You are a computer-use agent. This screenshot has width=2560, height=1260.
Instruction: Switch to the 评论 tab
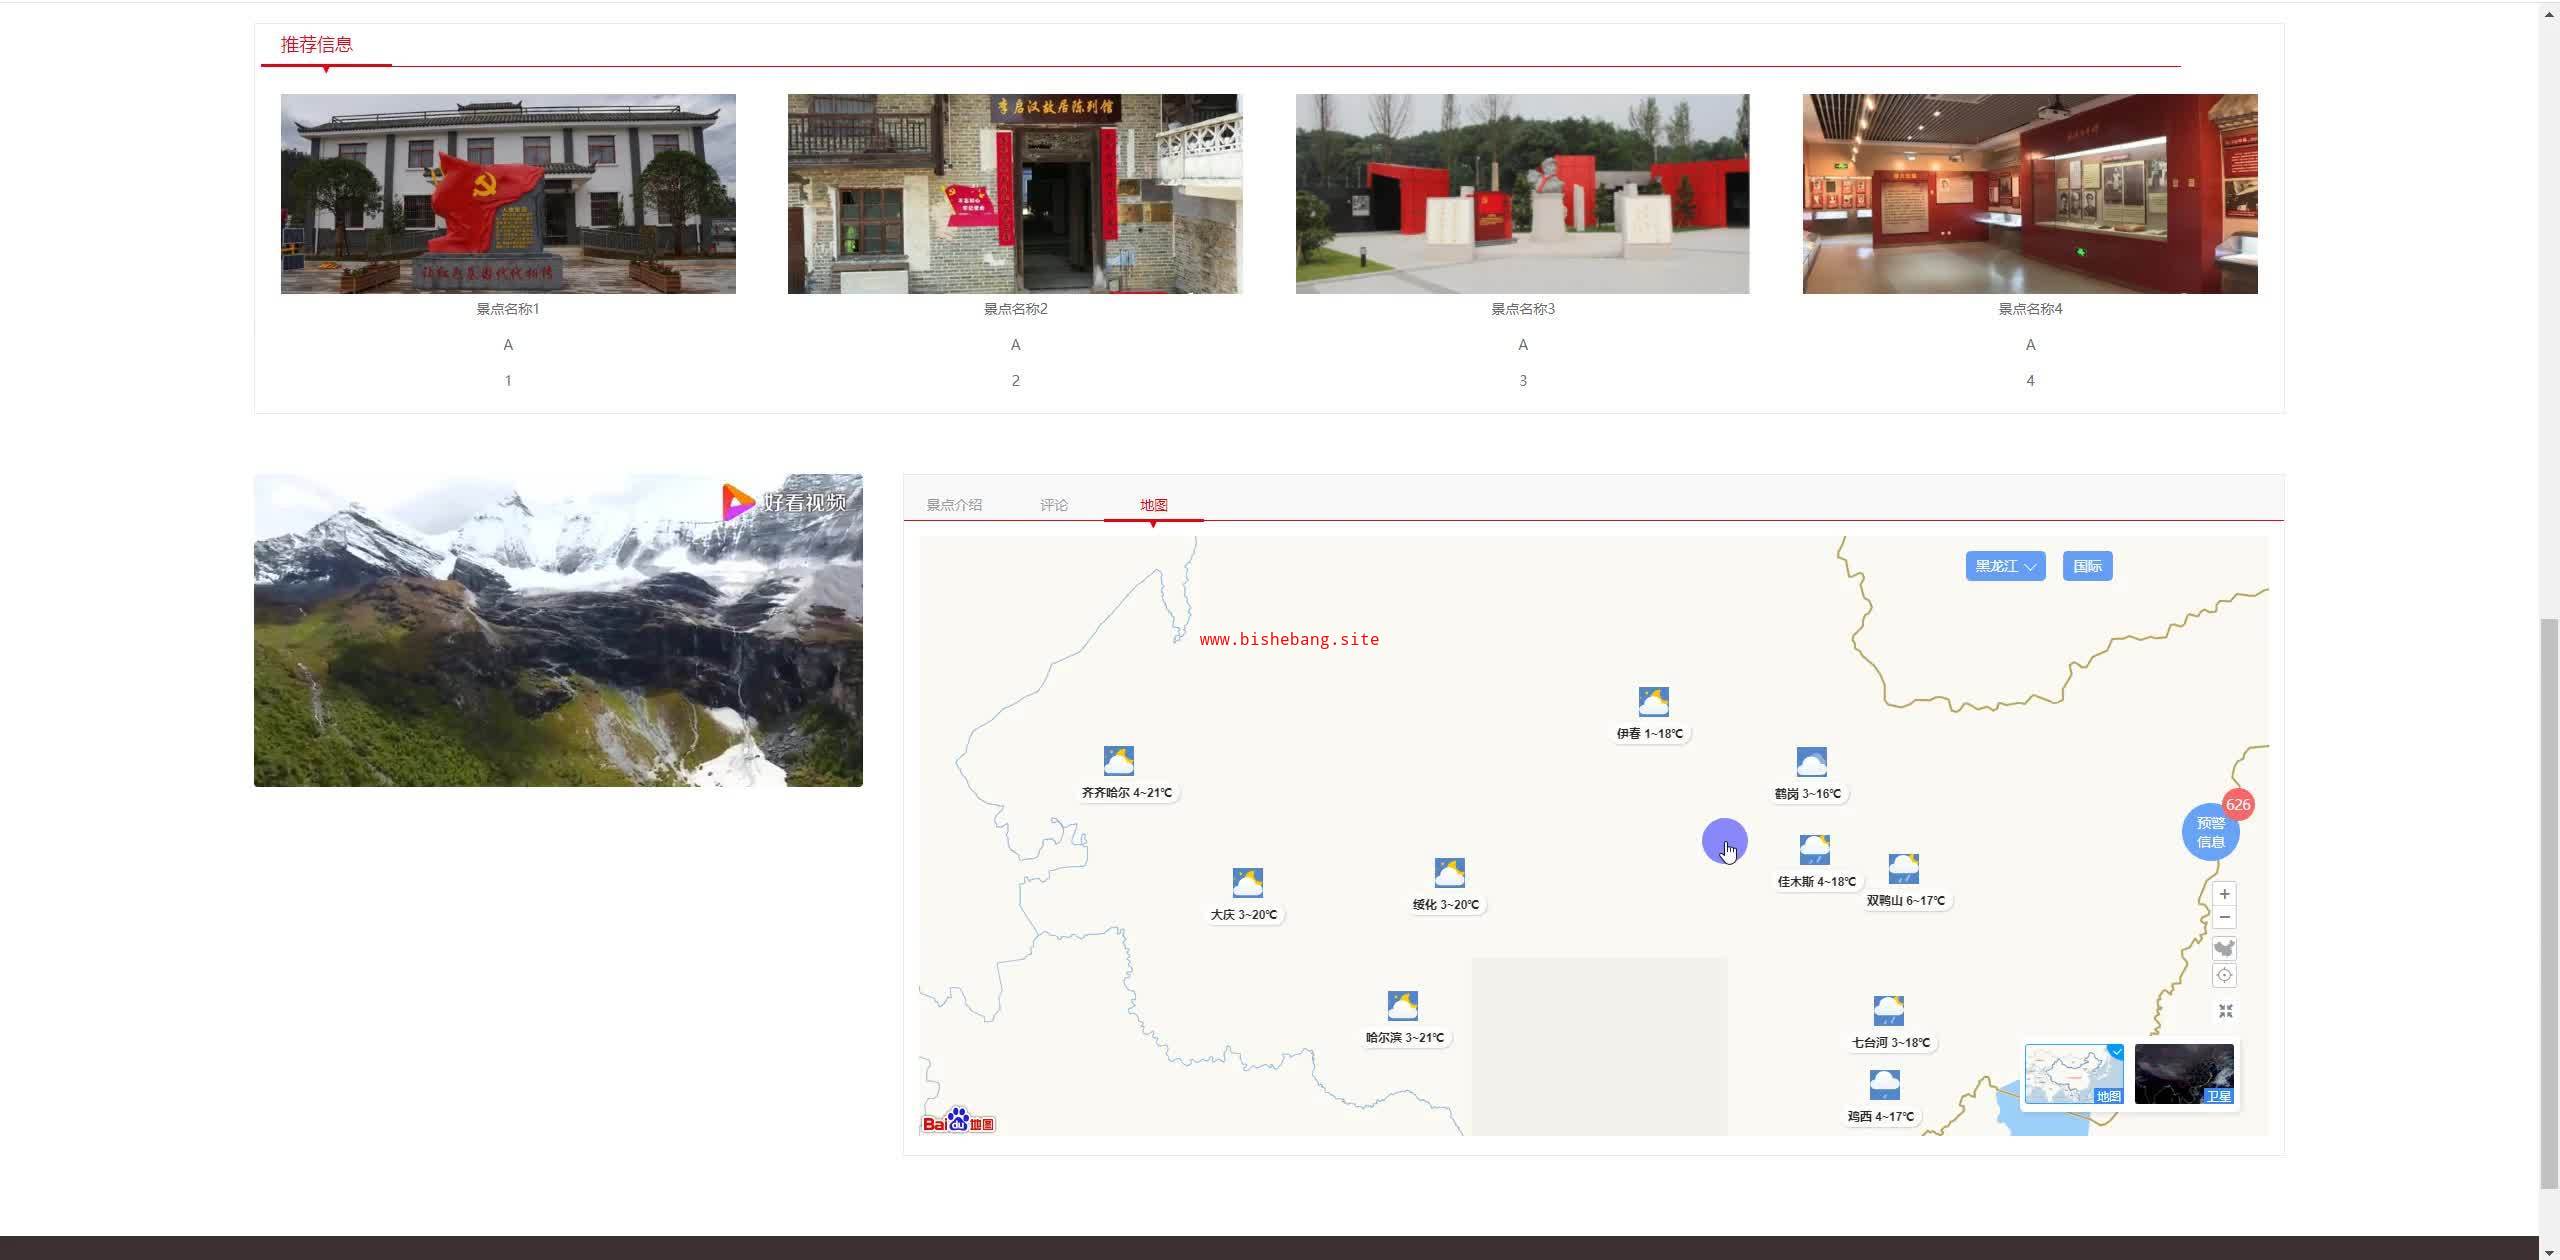[x=1053, y=505]
